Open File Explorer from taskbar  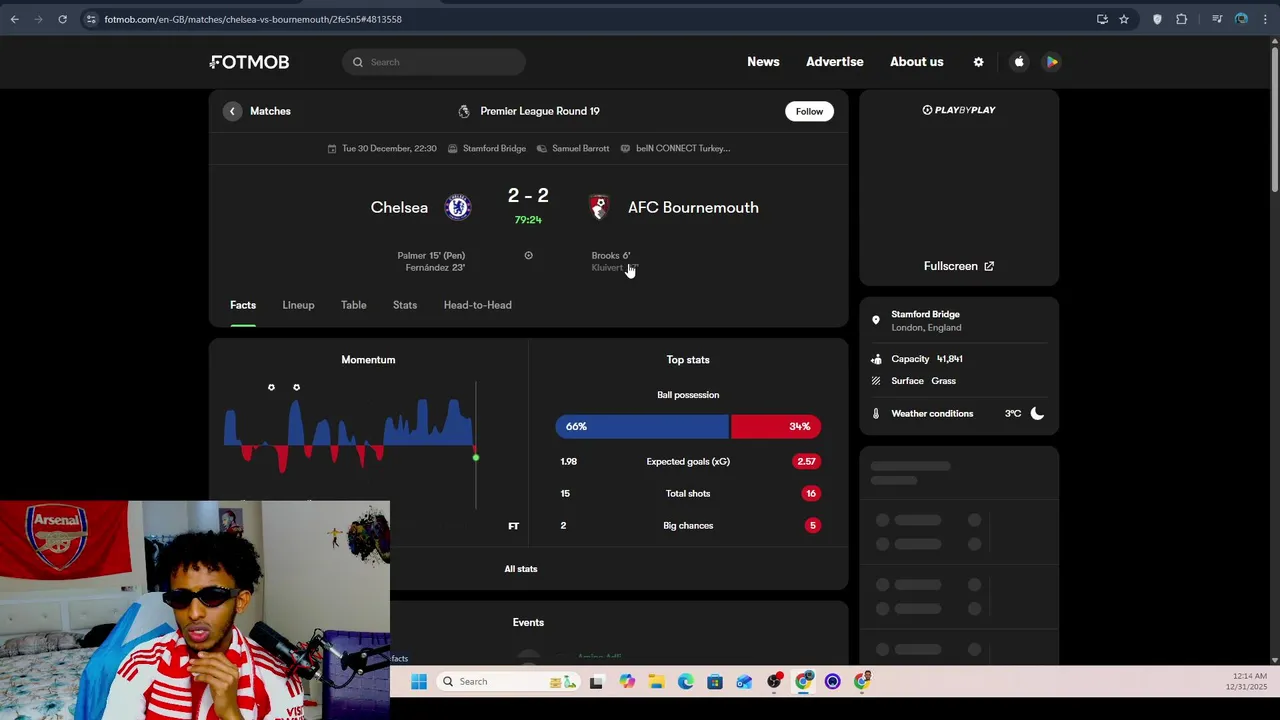656,682
